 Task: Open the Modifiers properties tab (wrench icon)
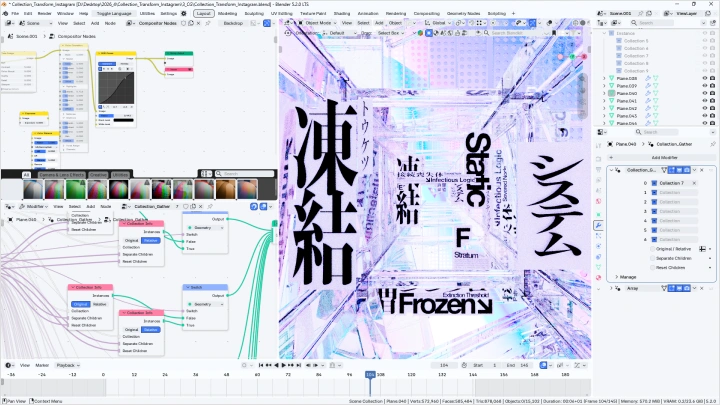point(598,225)
